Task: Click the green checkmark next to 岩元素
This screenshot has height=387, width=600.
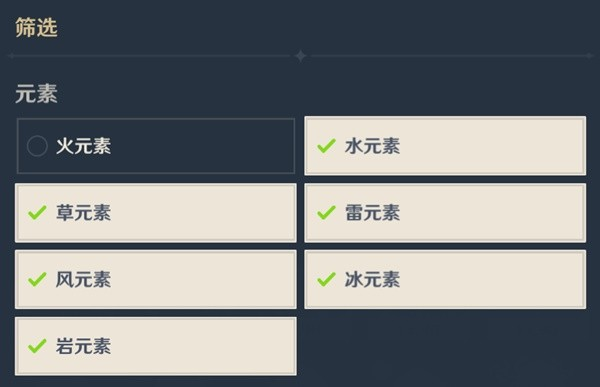Action: click(37, 346)
